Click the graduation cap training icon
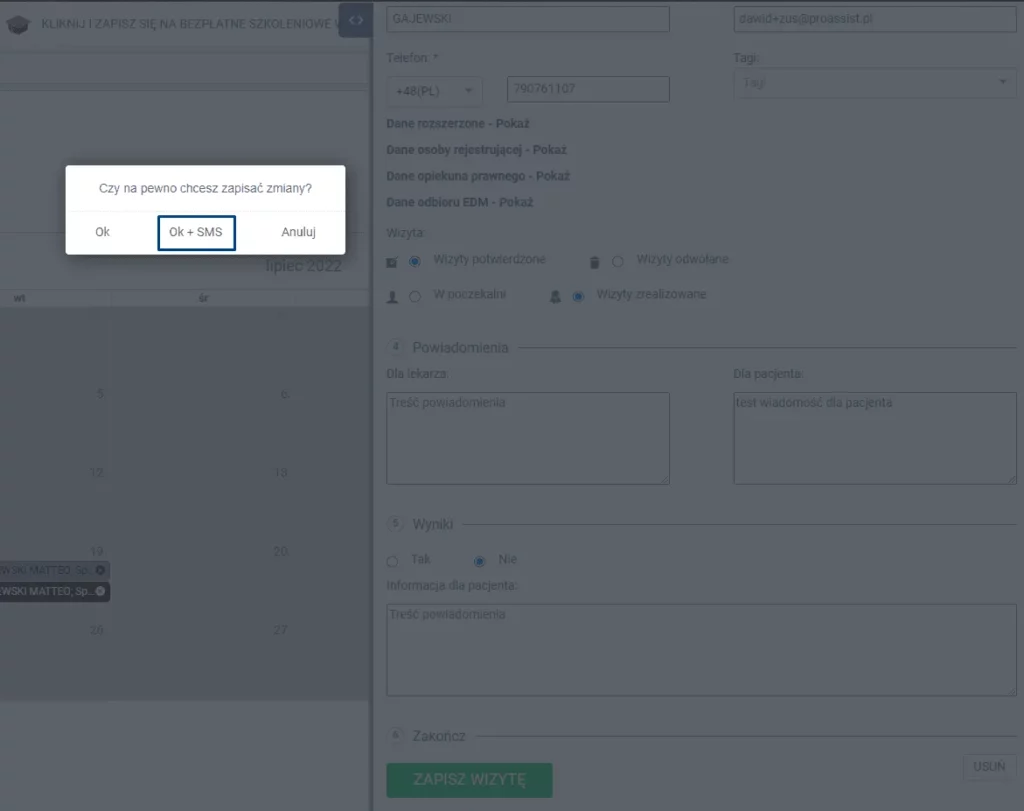Screen dimensions: 1024x811 (x=16, y=25)
